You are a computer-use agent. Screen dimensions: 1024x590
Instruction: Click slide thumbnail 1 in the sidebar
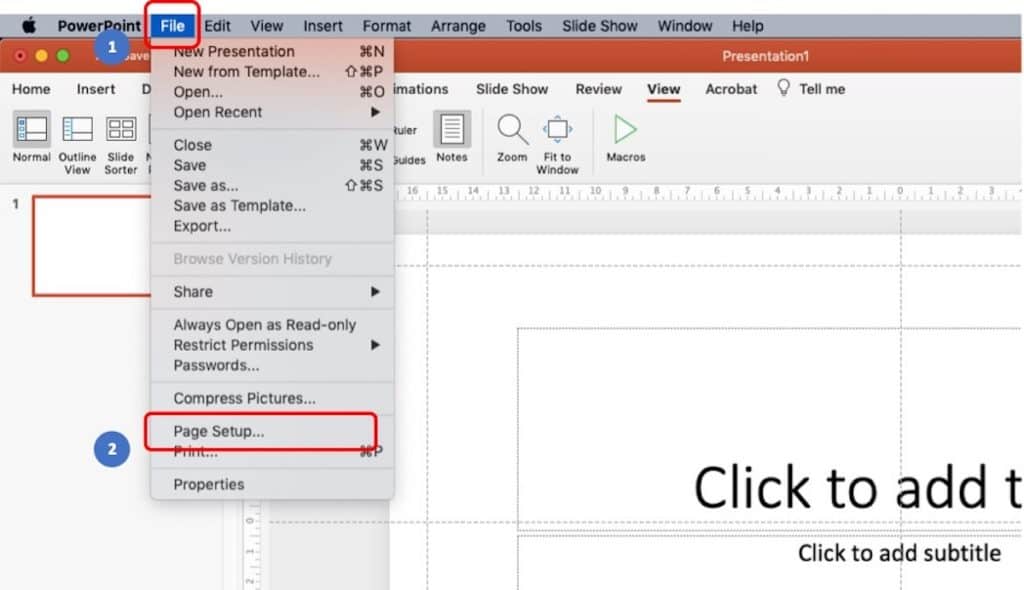click(90, 246)
